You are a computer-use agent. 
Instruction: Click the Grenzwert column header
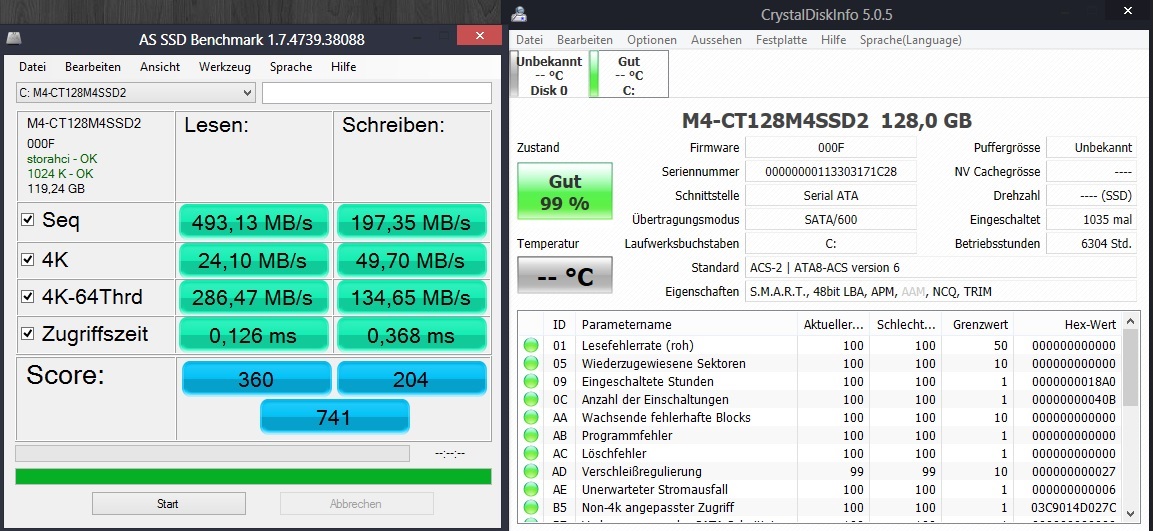[x=977, y=324]
